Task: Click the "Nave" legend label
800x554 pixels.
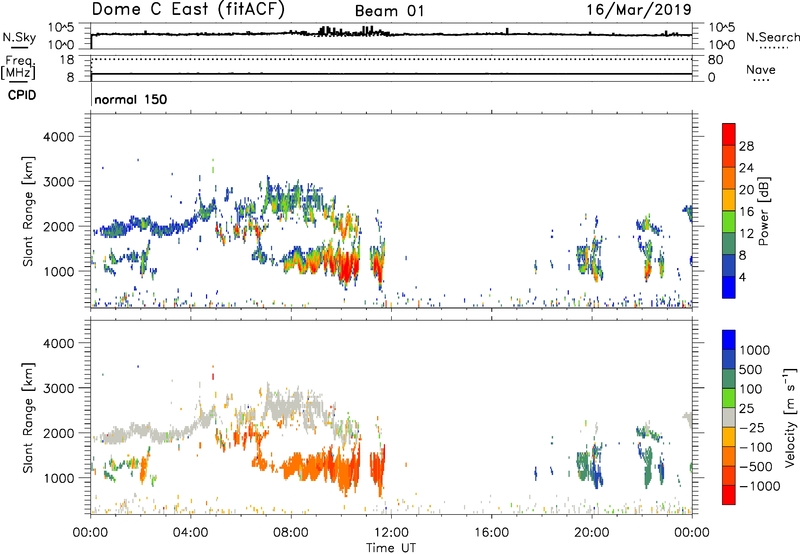Action: 761,69
